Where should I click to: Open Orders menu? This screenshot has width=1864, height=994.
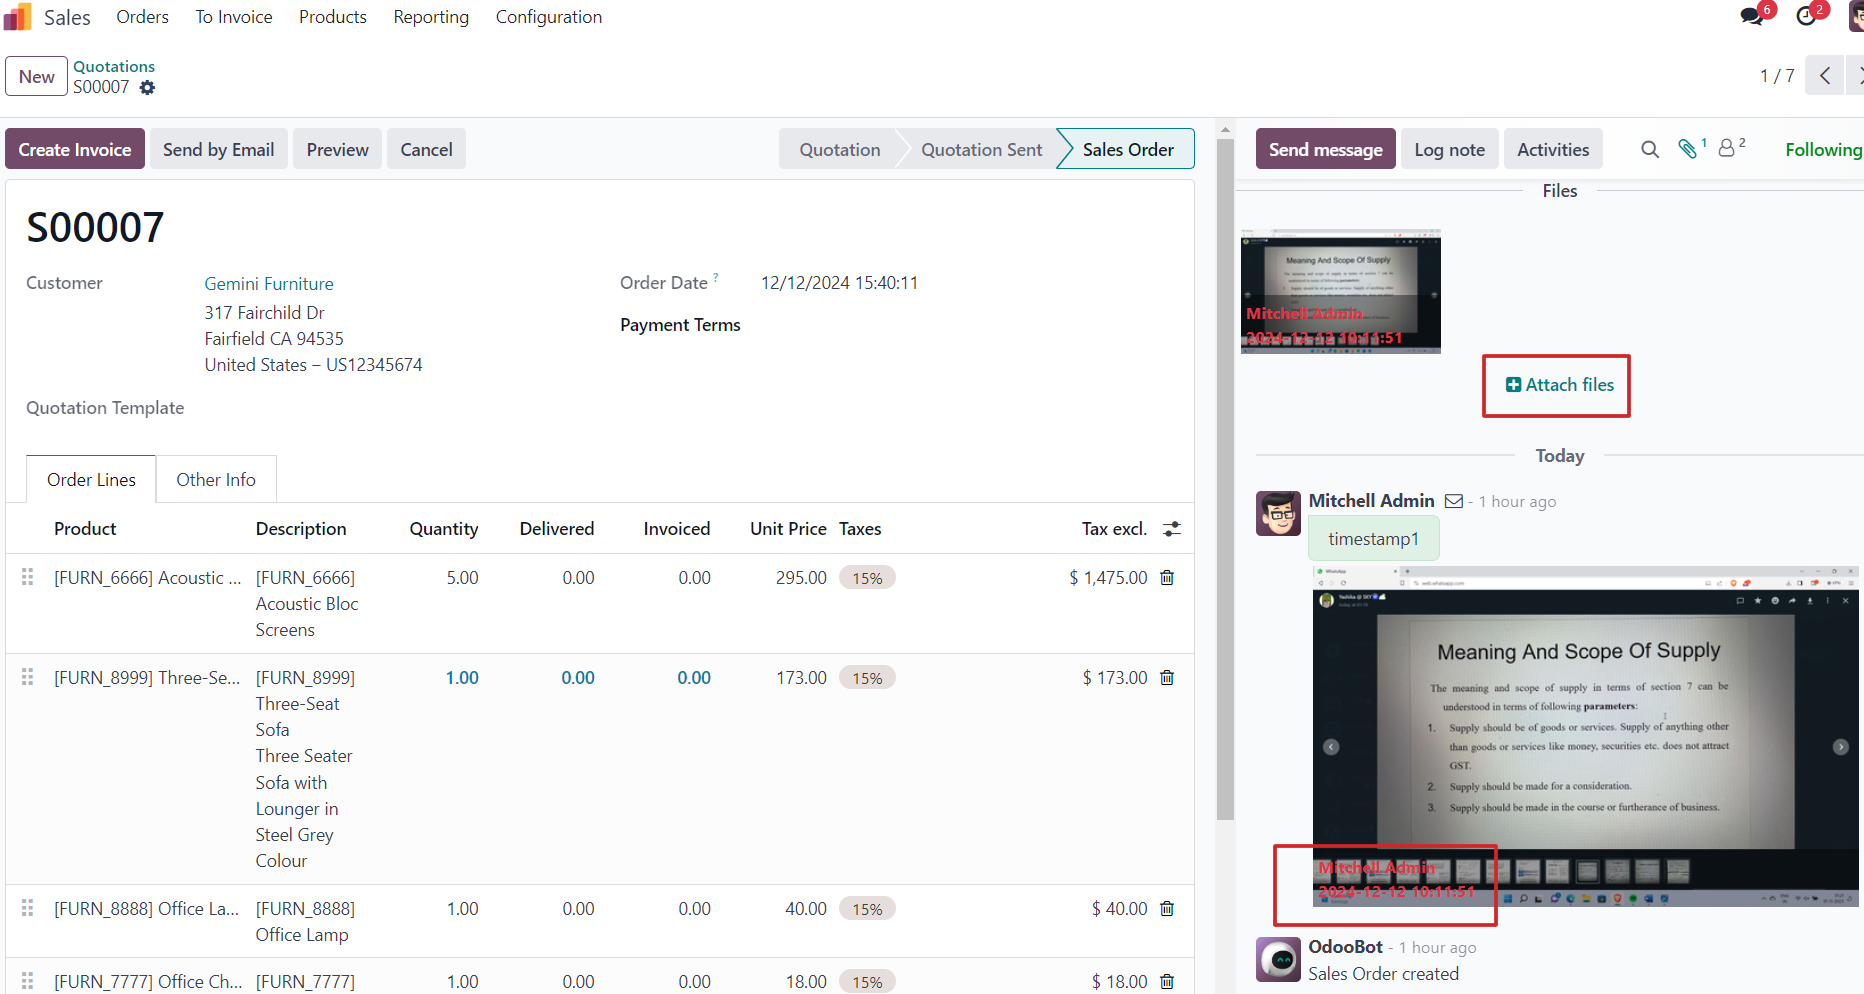142,17
